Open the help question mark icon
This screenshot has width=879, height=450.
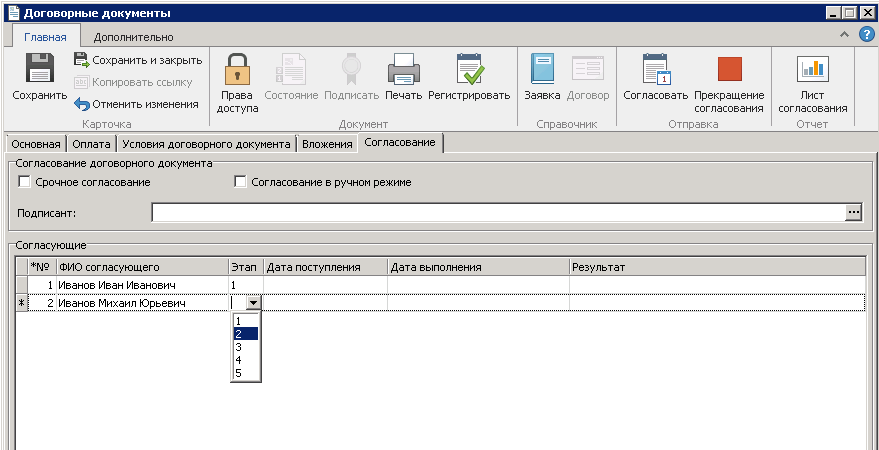click(866, 34)
